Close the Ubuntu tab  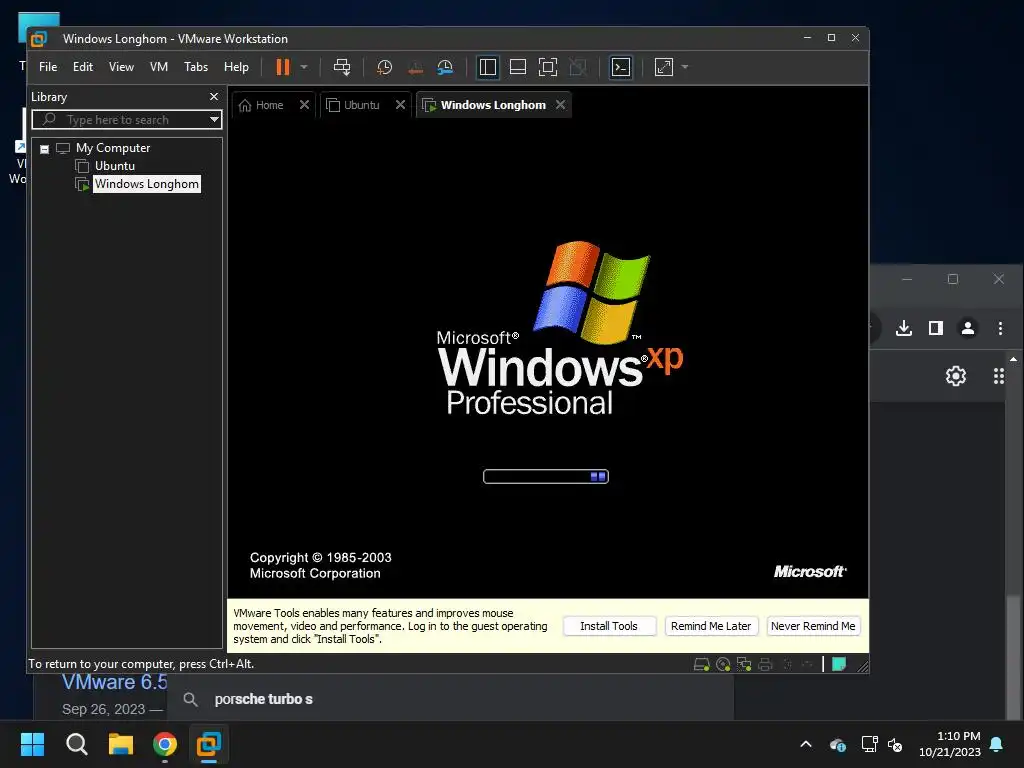(x=400, y=104)
